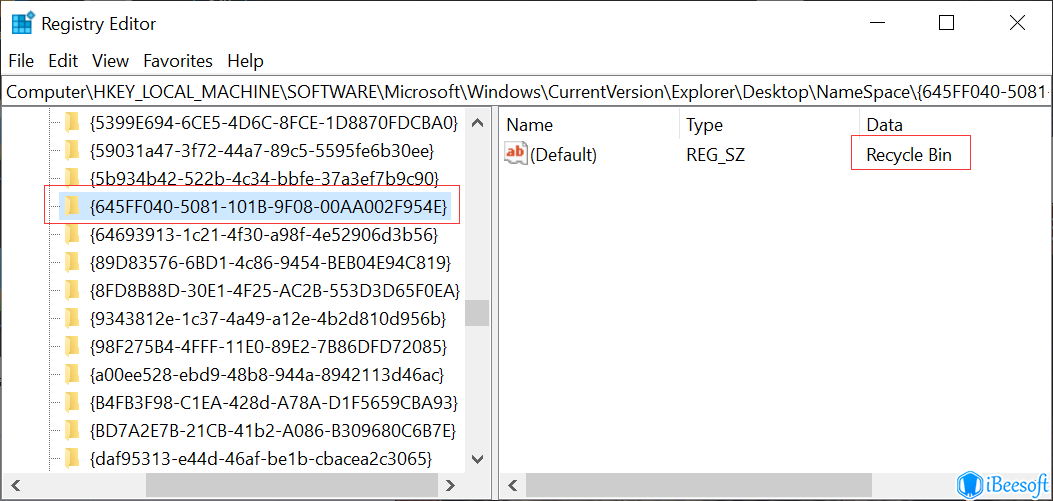Click folder icon of {B4FB3F98-C1EA-428d-A78A-D1F5659CBA93}
The width and height of the screenshot is (1053, 501).
point(72,403)
